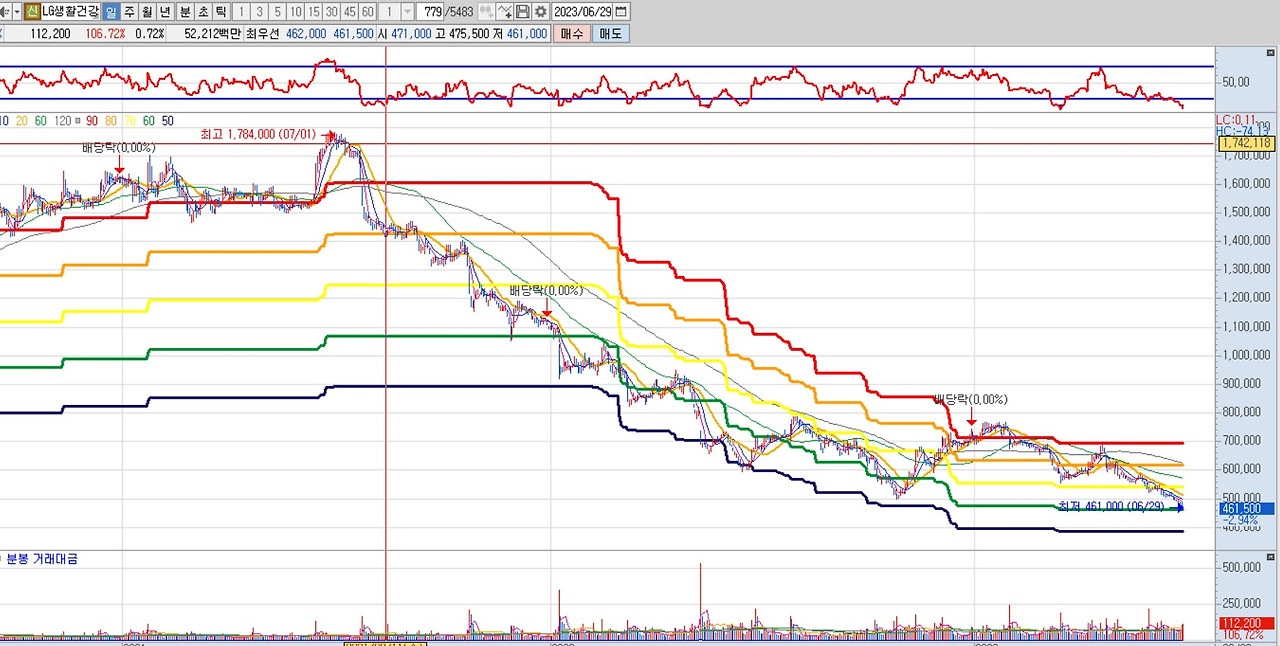Click the low price 461,000 in header

click(527, 33)
